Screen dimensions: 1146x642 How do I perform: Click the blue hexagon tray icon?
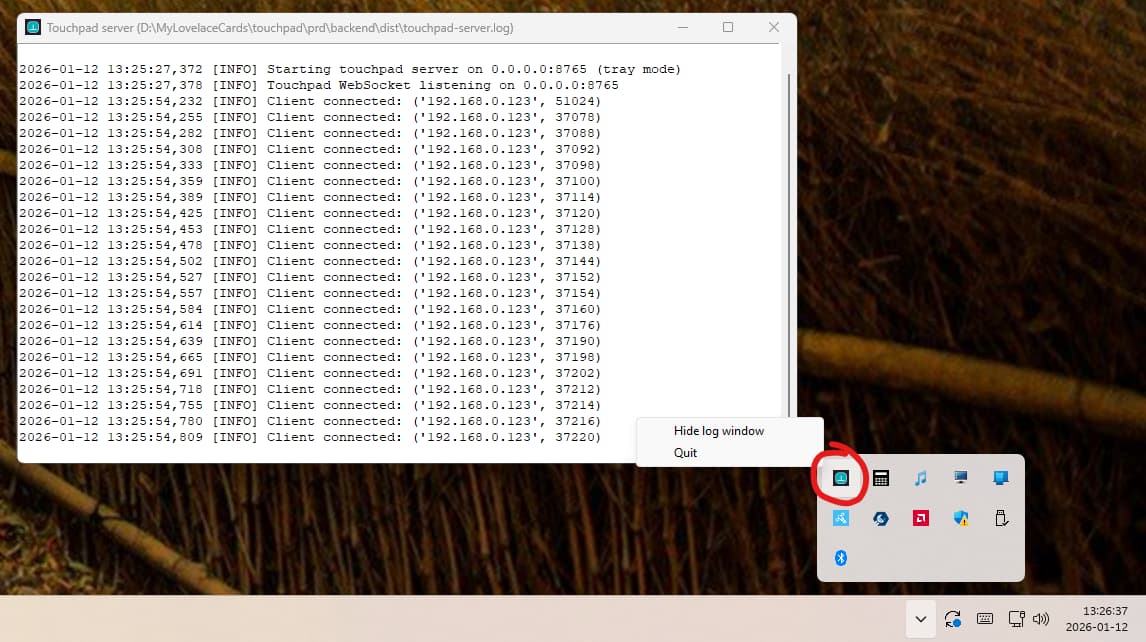pos(881,518)
